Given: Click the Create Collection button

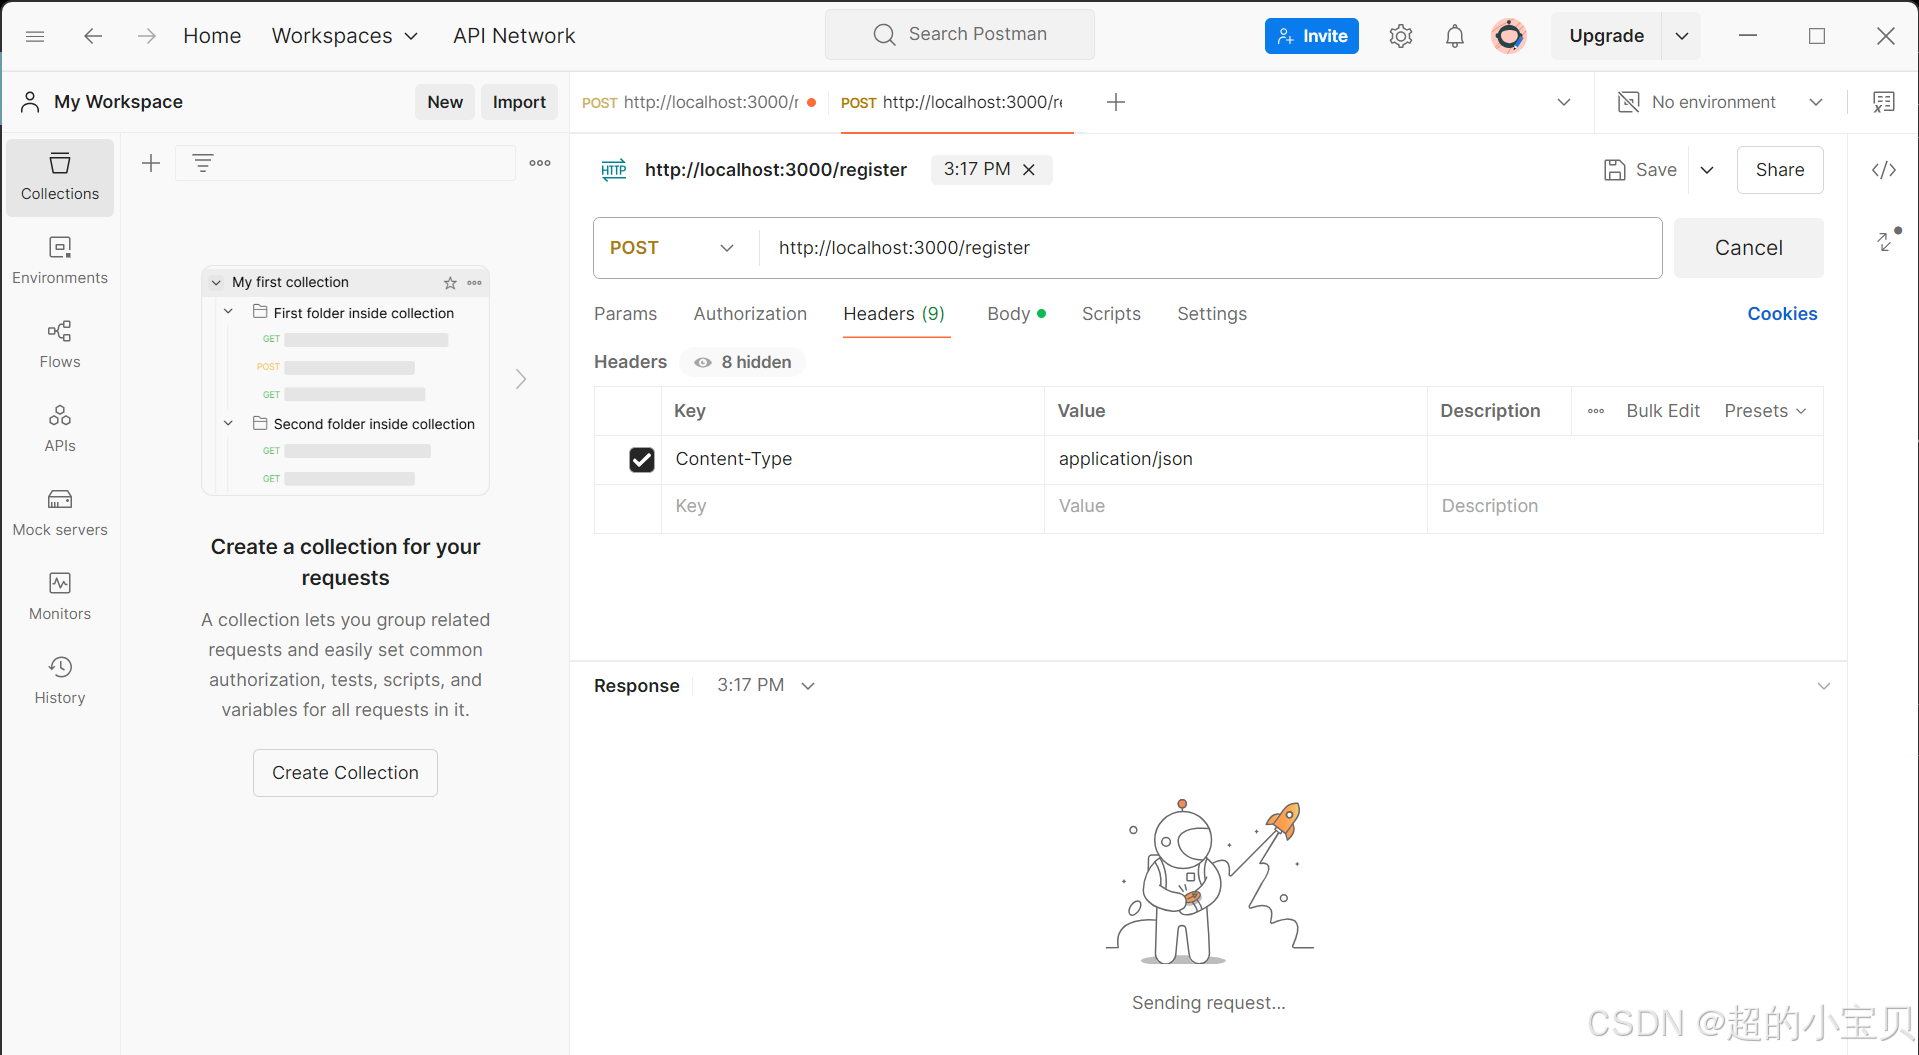Looking at the screenshot, I should [x=345, y=773].
